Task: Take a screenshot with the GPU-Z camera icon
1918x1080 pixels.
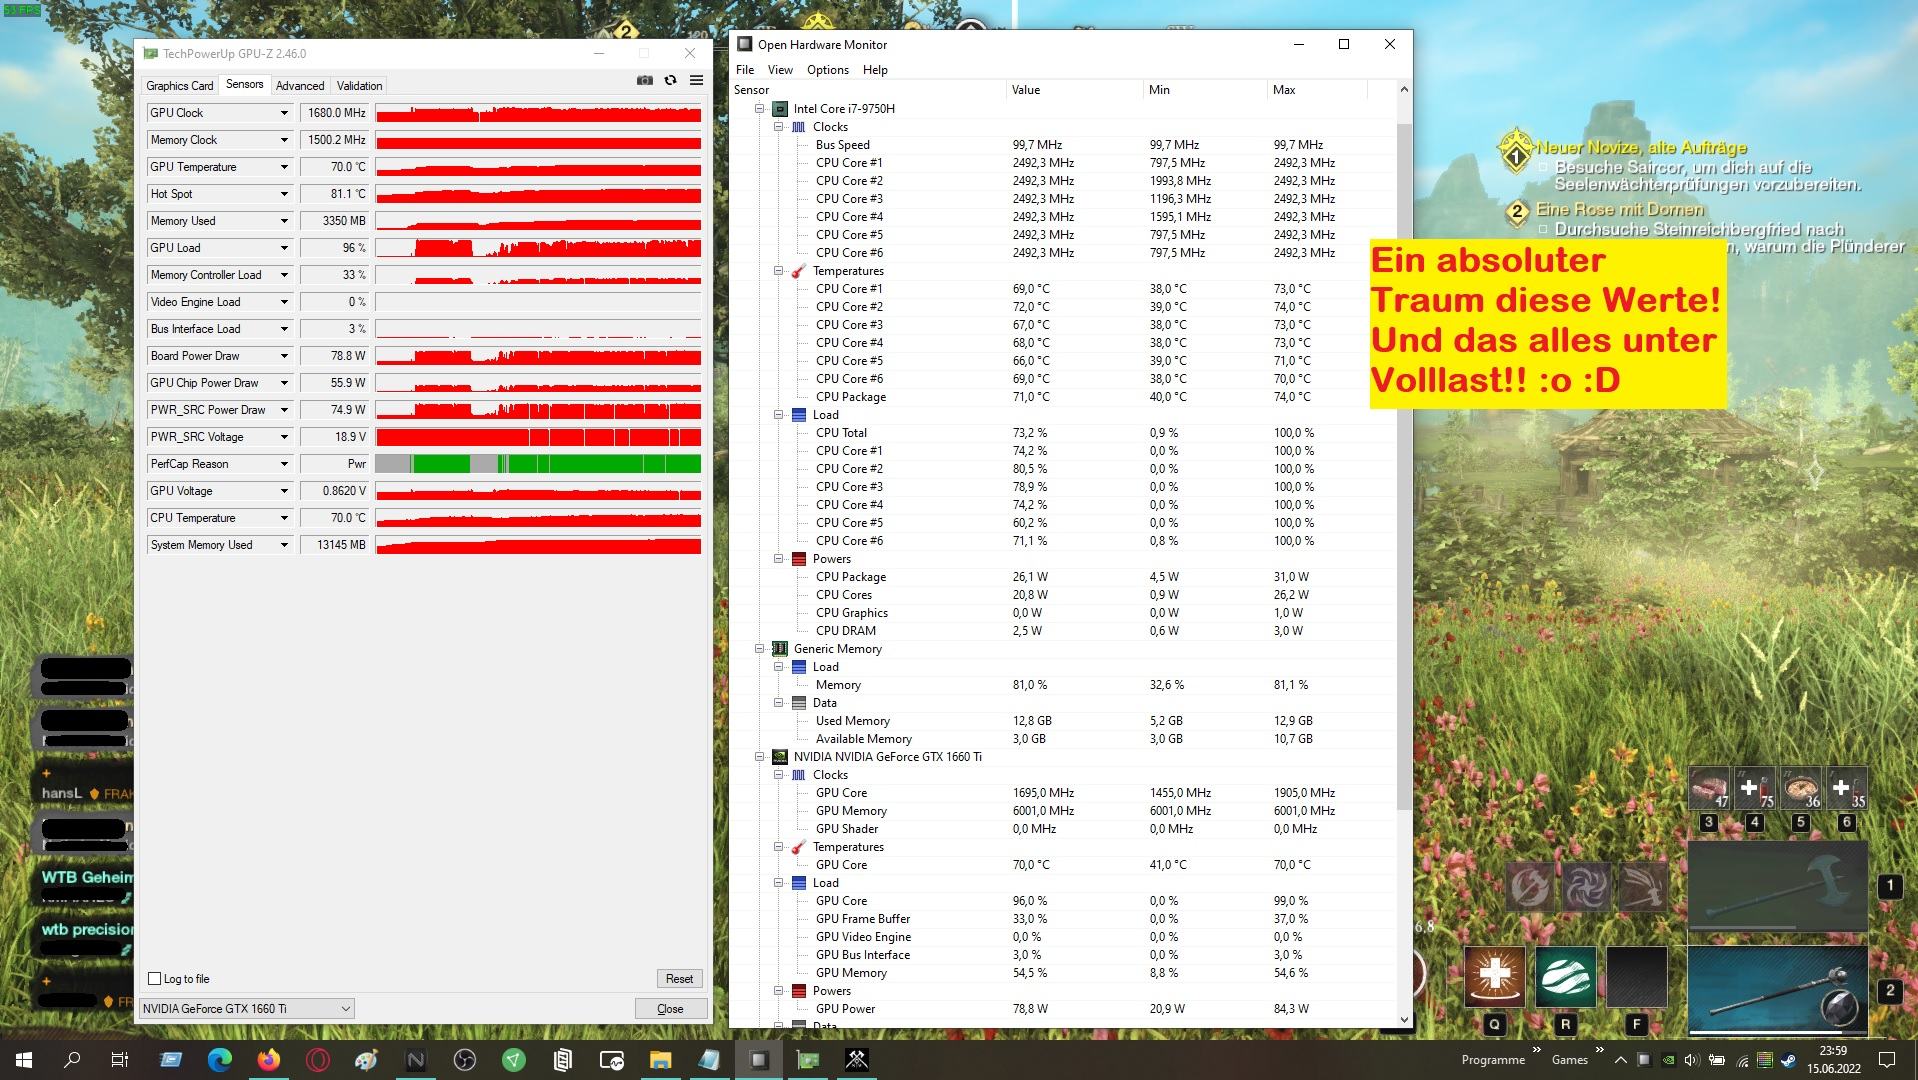Action: [x=645, y=80]
